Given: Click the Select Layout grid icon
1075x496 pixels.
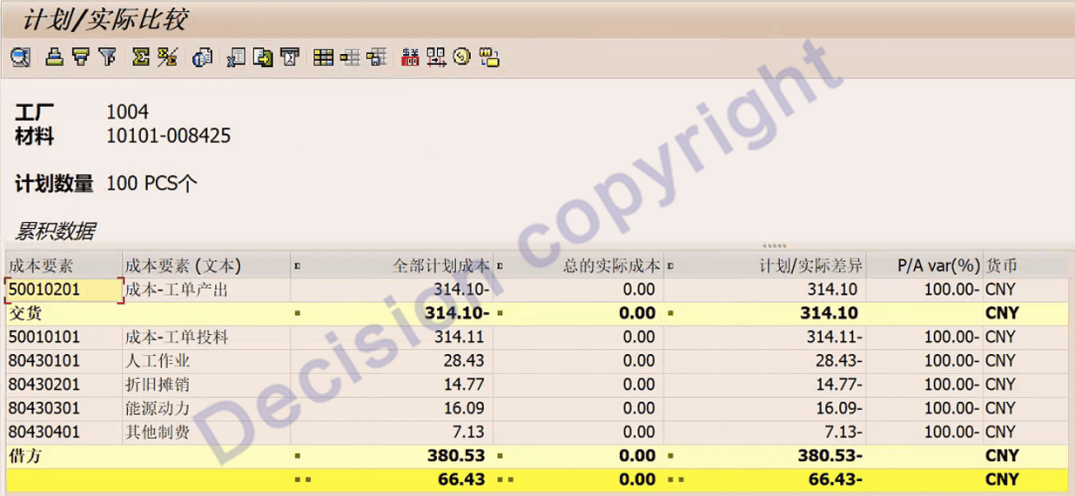Looking at the screenshot, I should (323, 57).
